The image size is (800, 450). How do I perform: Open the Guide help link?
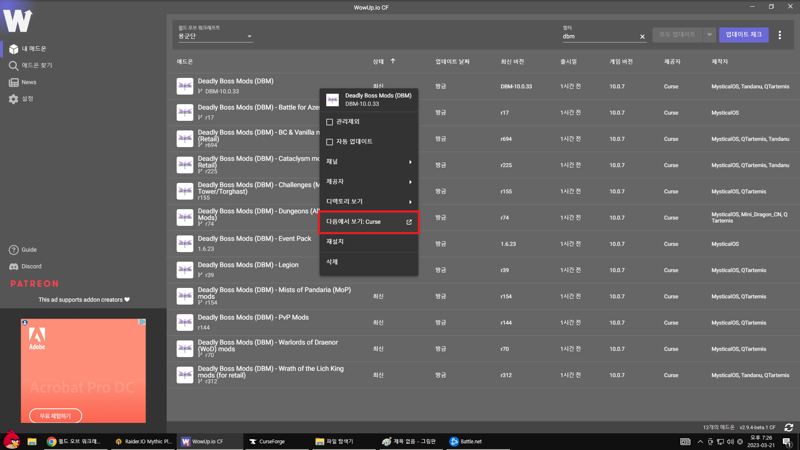point(22,249)
